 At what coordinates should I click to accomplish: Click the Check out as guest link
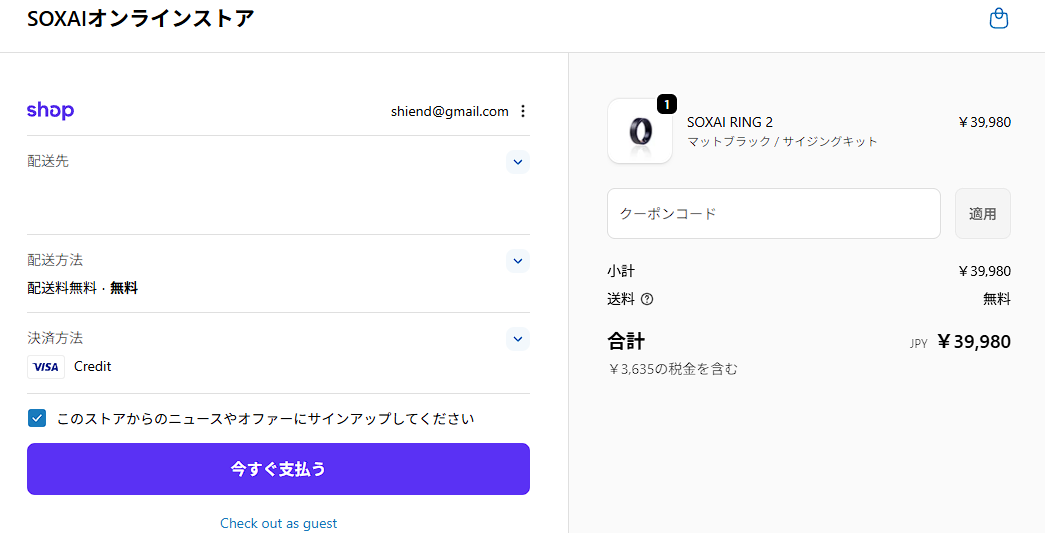tap(279, 524)
